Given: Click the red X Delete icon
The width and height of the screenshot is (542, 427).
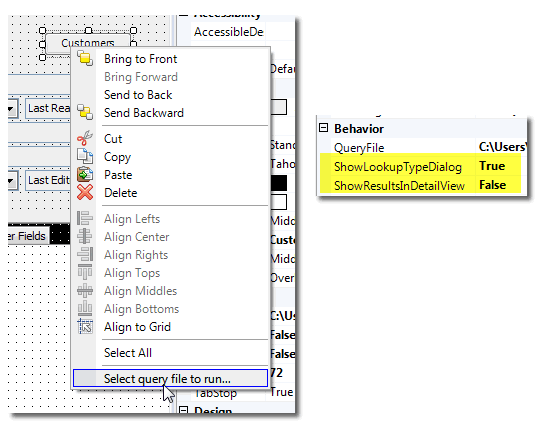Looking at the screenshot, I should point(85,192).
